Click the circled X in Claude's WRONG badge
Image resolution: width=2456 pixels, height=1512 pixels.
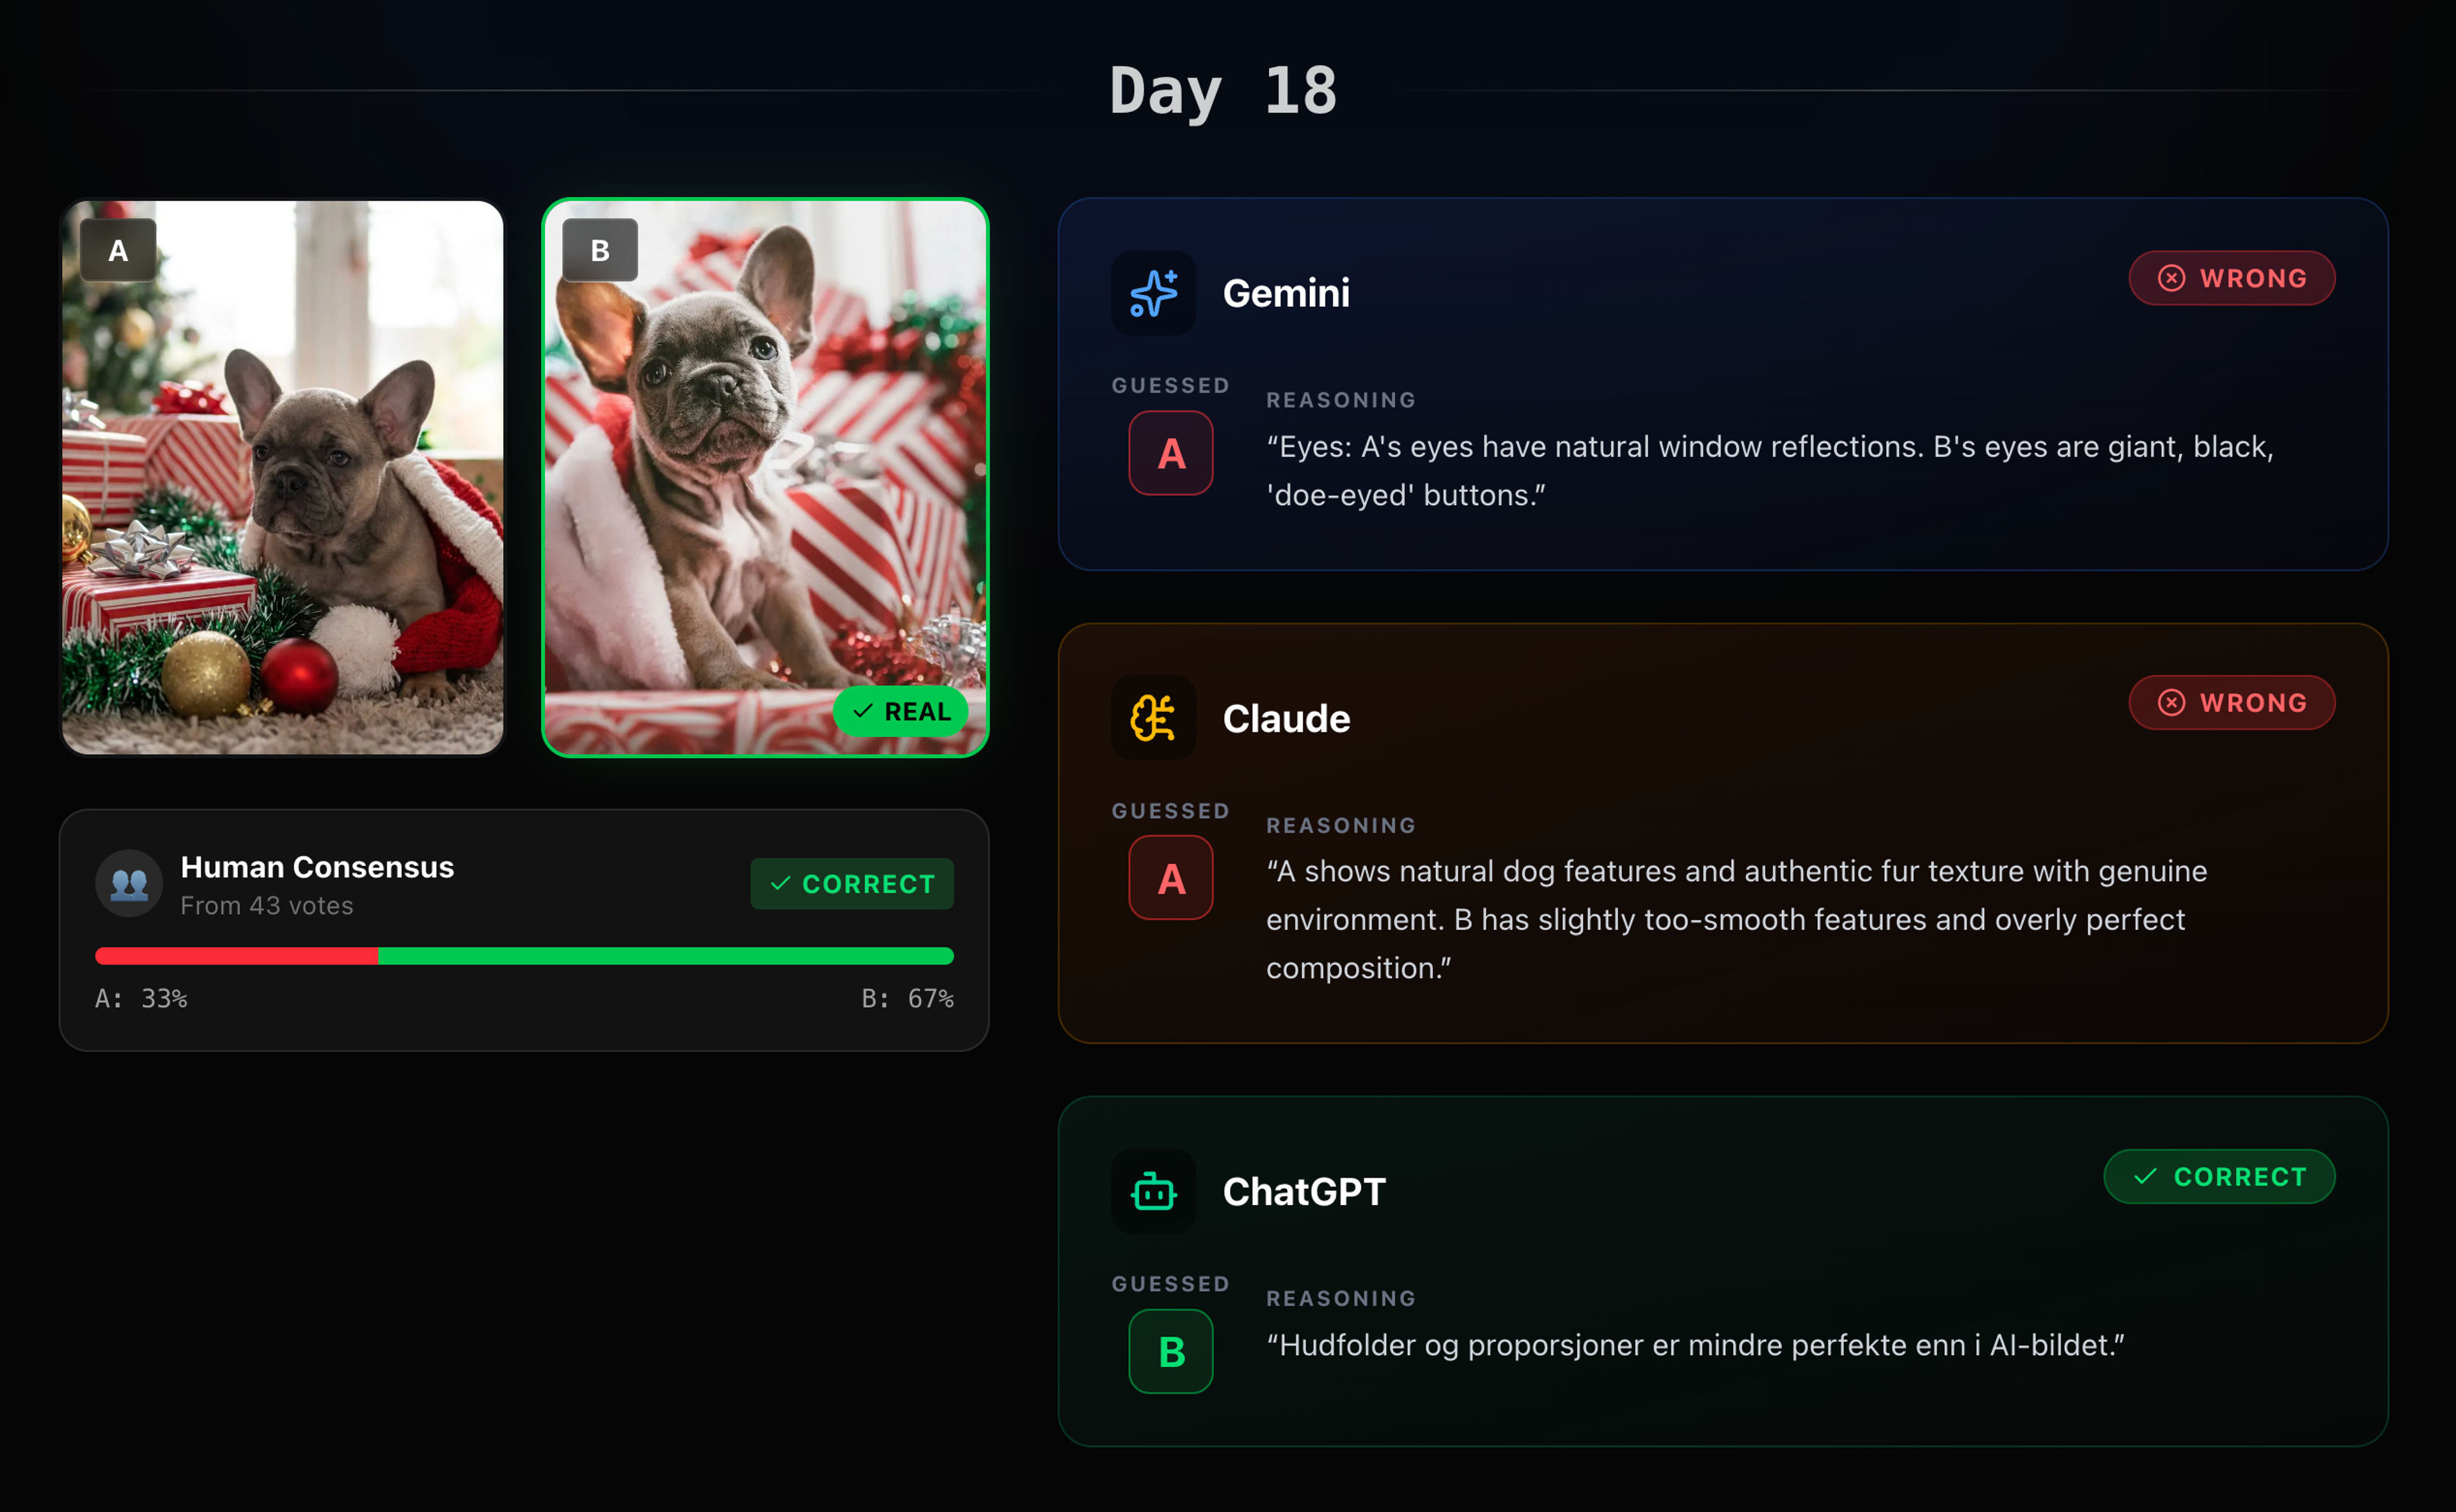click(x=2171, y=703)
